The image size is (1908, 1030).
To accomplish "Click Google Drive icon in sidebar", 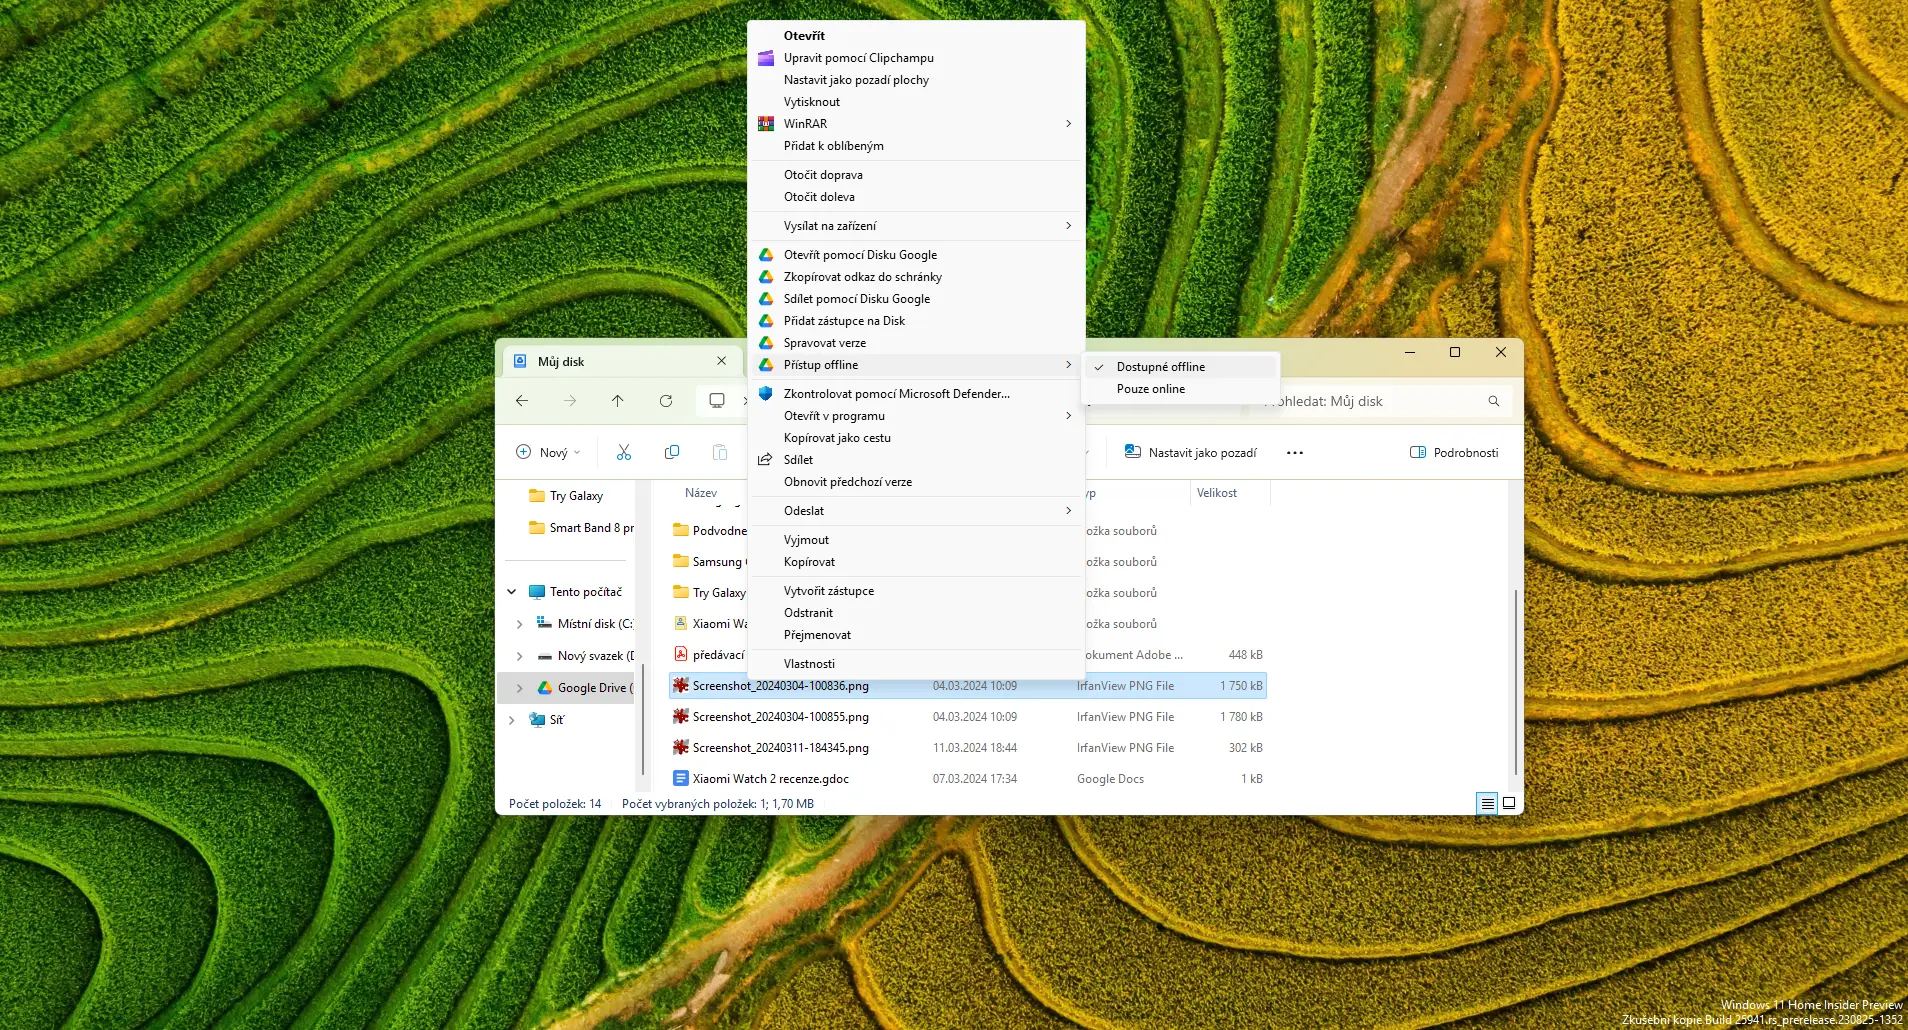I will click(x=545, y=688).
